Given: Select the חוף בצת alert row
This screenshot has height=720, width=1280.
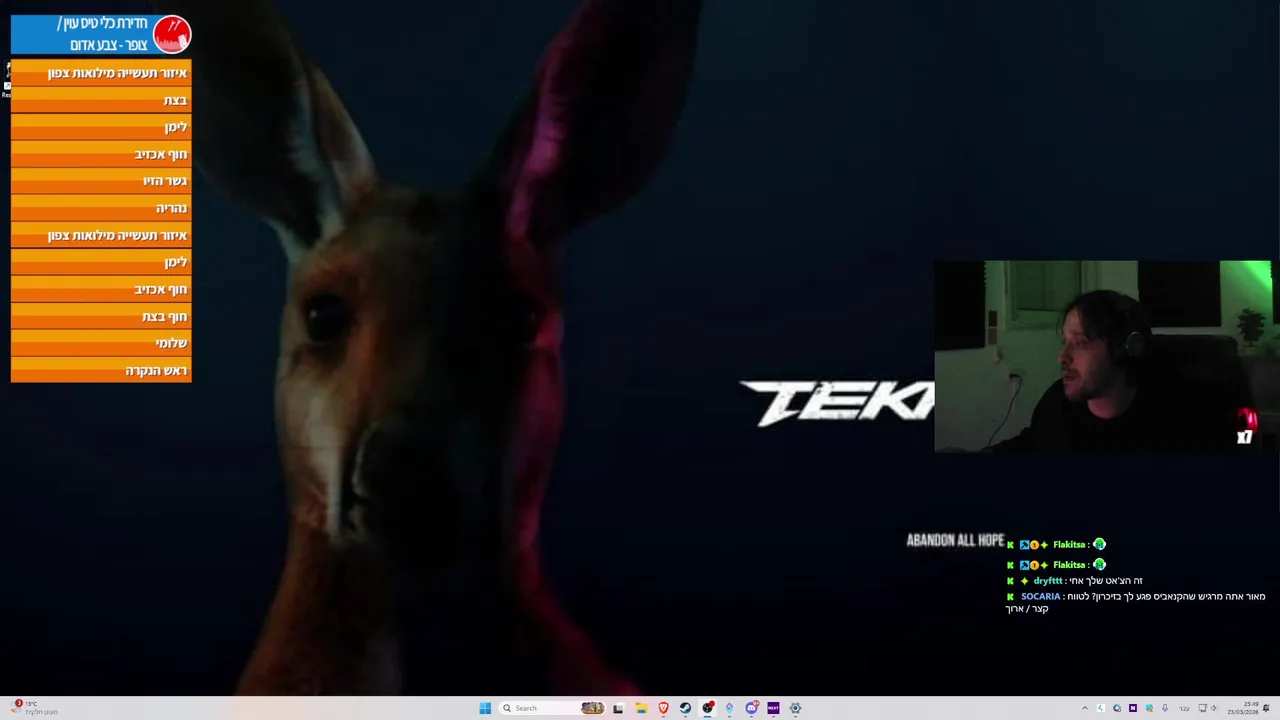Looking at the screenshot, I should [x=101, y=316].
